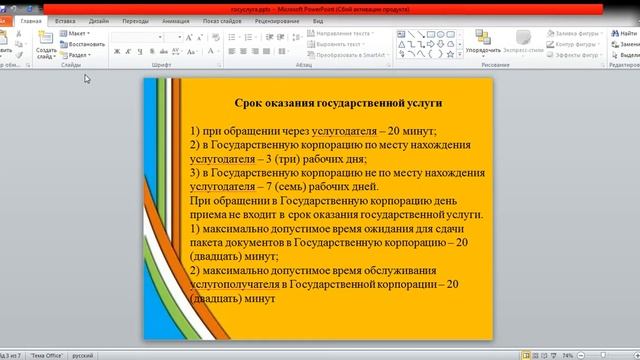This screenshot has height=360, width=640.
Task: Open the Главная ribbon tab
Action: (31, 21)
